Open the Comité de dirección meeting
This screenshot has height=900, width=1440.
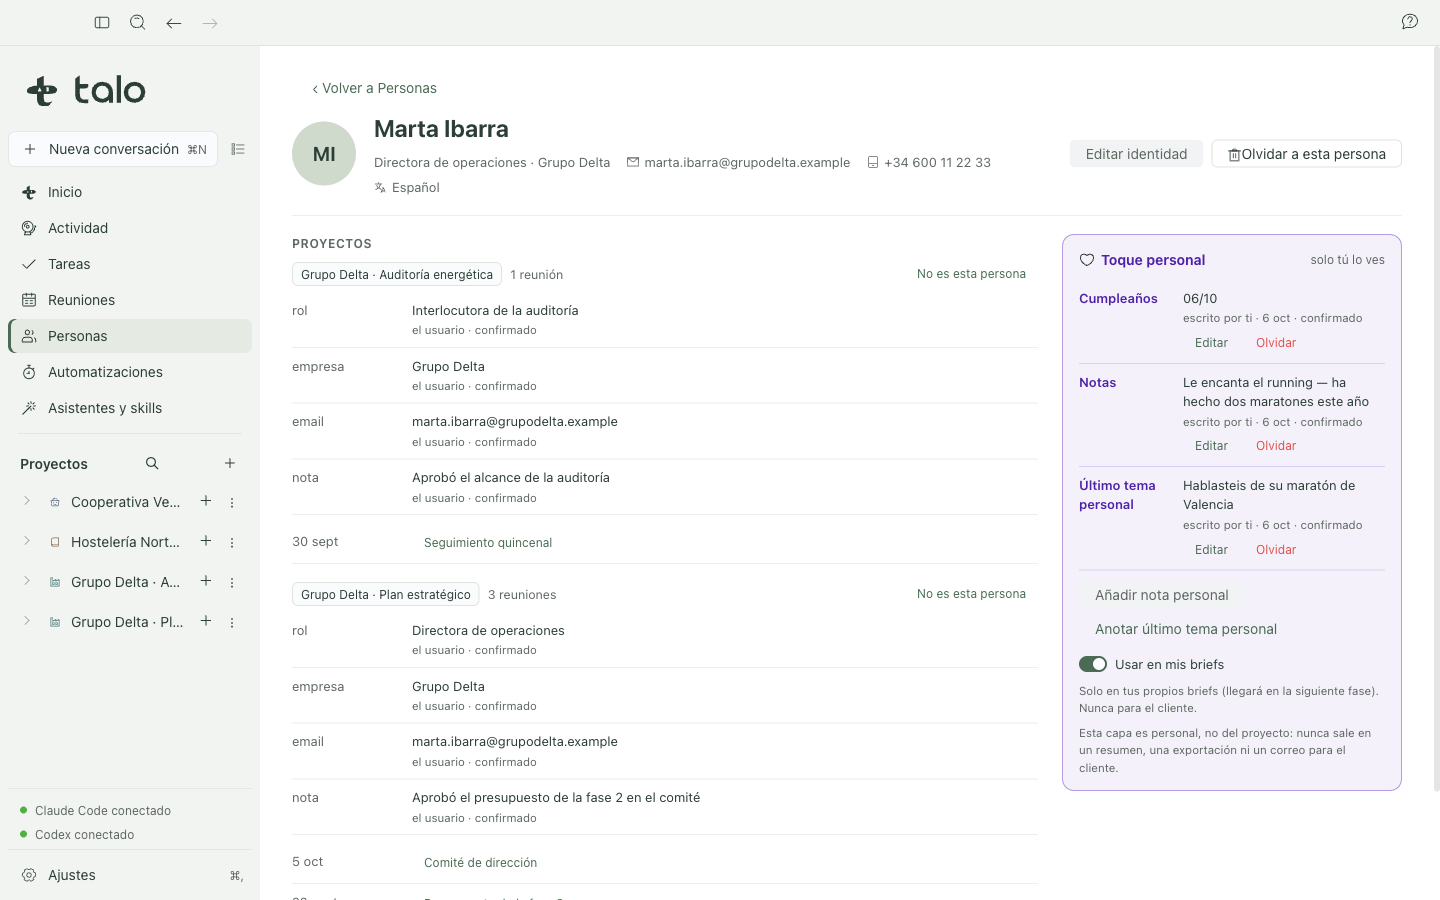[480, 863]
